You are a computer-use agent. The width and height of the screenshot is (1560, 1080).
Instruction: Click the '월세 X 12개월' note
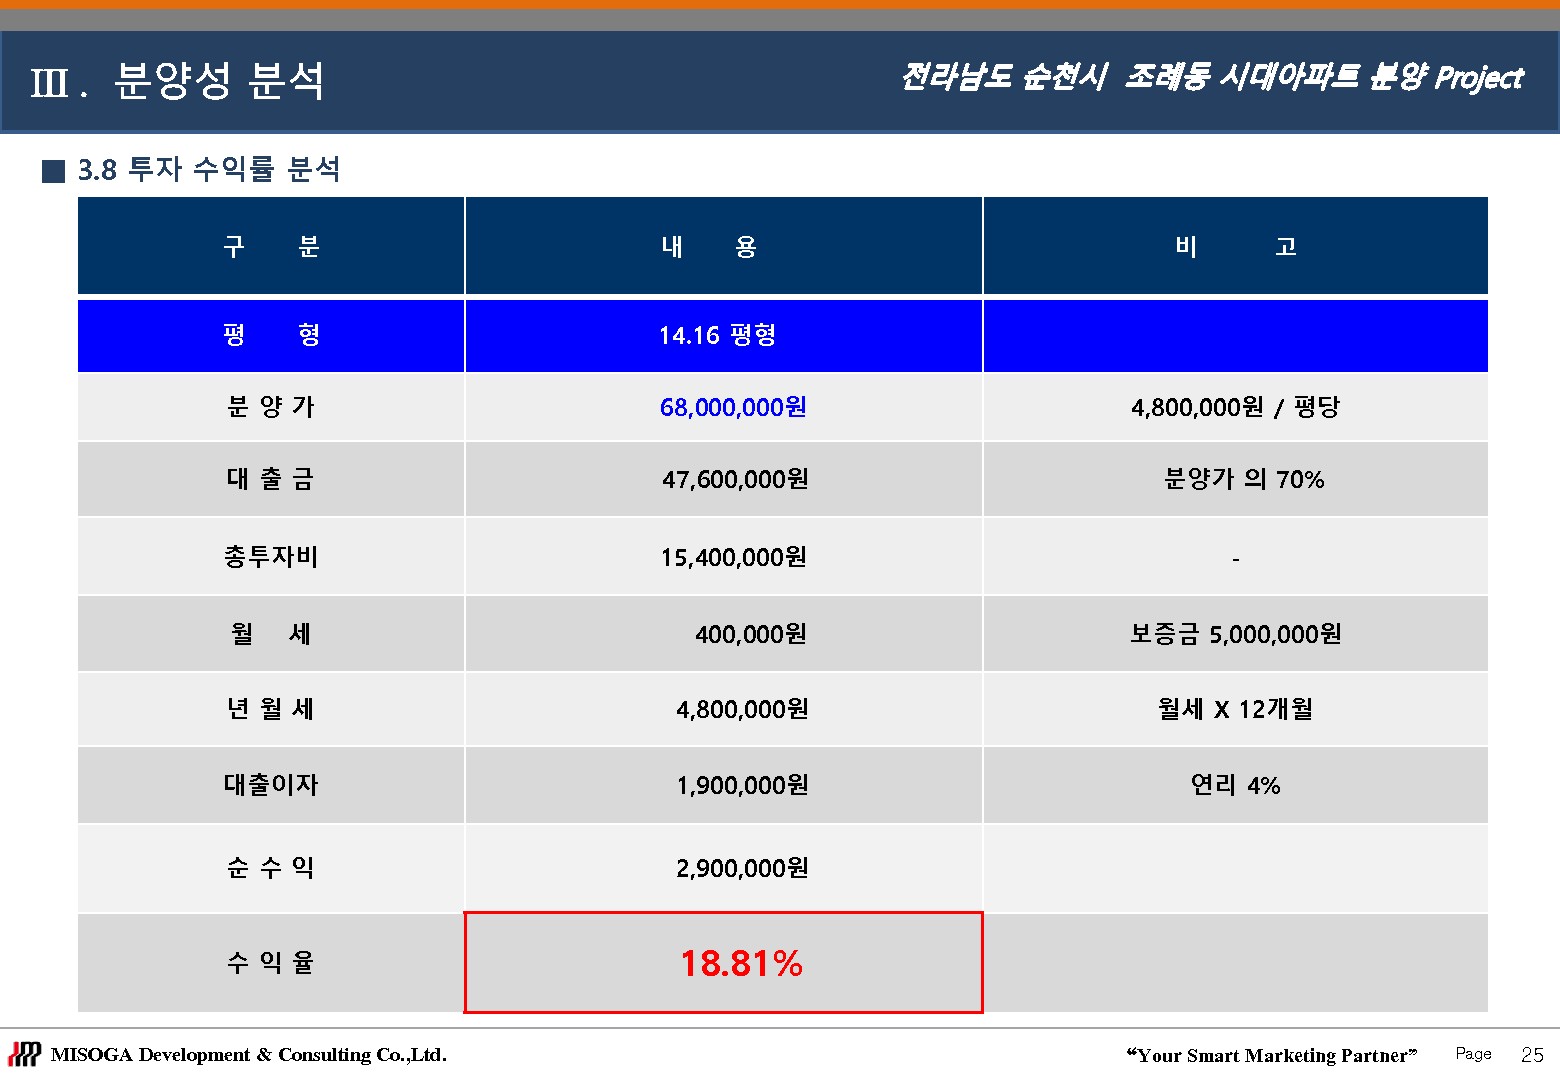pyautogui.click(x=1236, y=709)
